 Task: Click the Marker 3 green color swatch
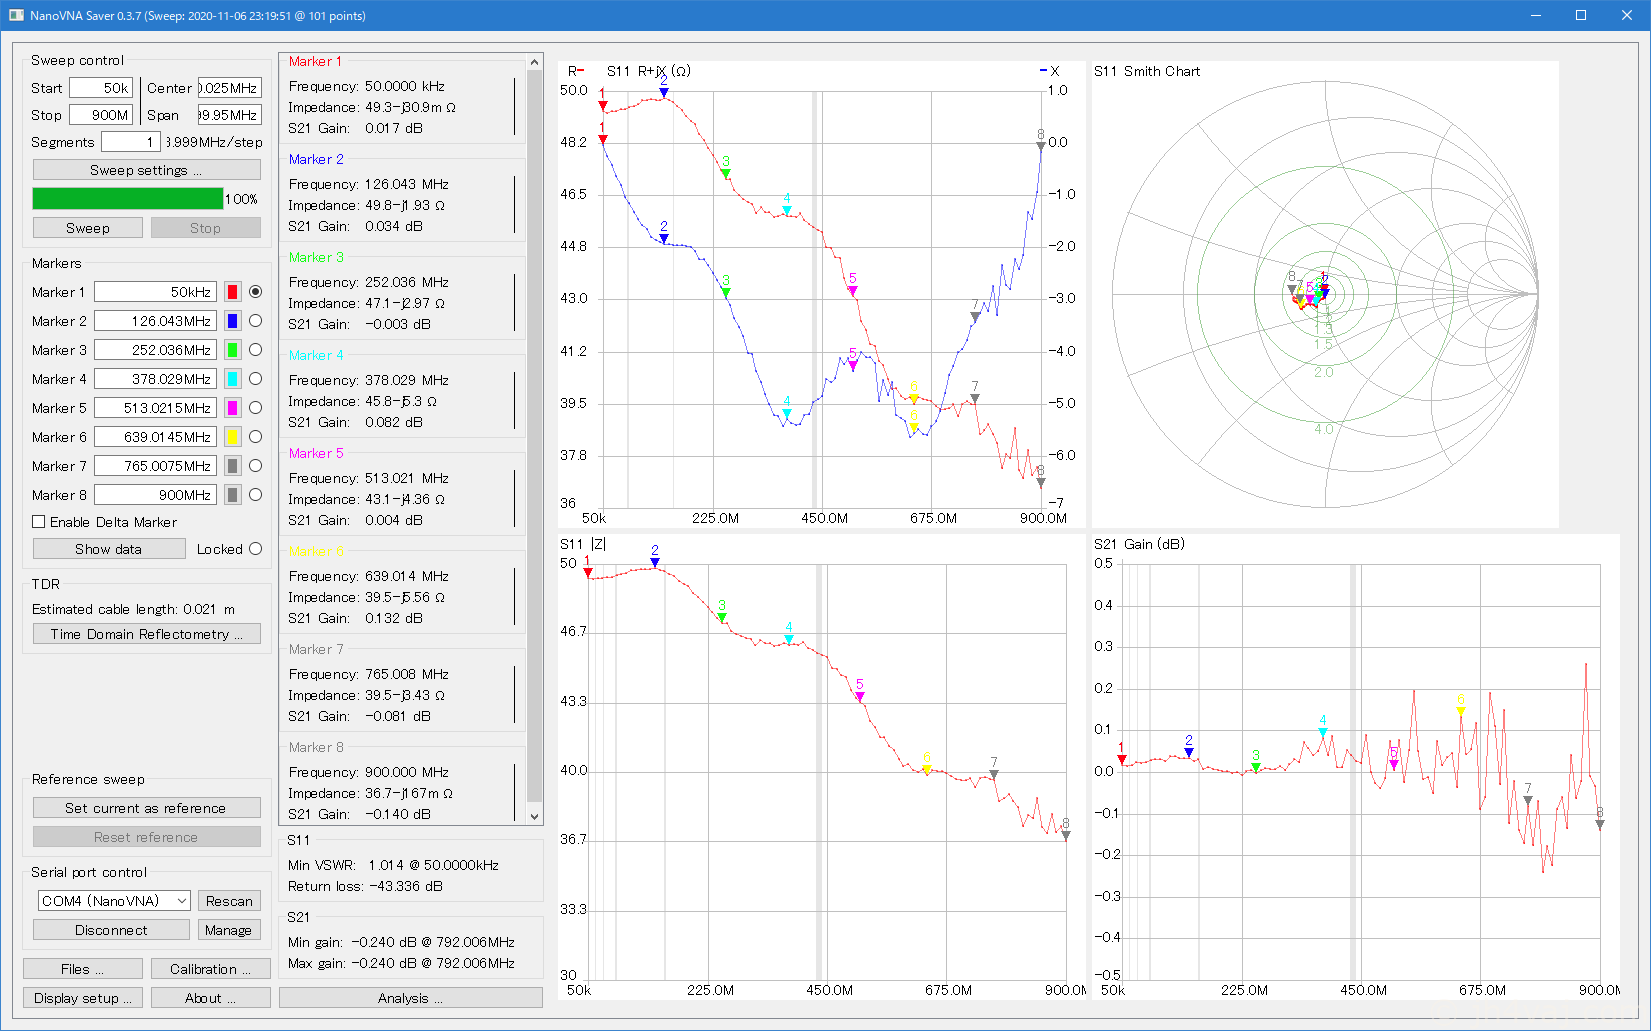232,350
